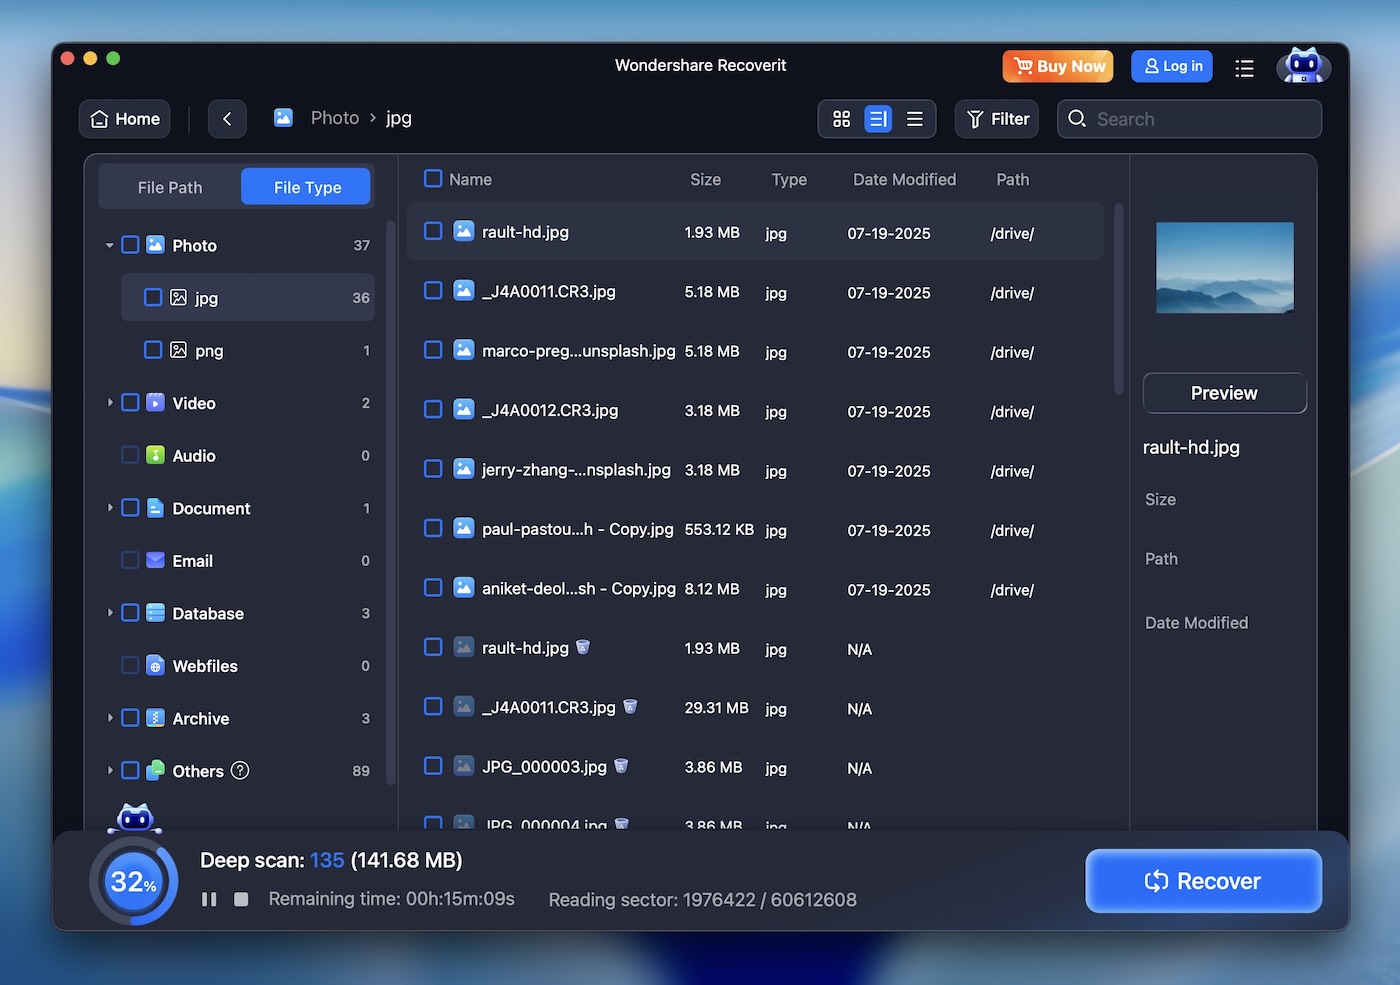Click the mountain preview thumbnail
Screen dimensions: 1400x985
coord(1224,268)
